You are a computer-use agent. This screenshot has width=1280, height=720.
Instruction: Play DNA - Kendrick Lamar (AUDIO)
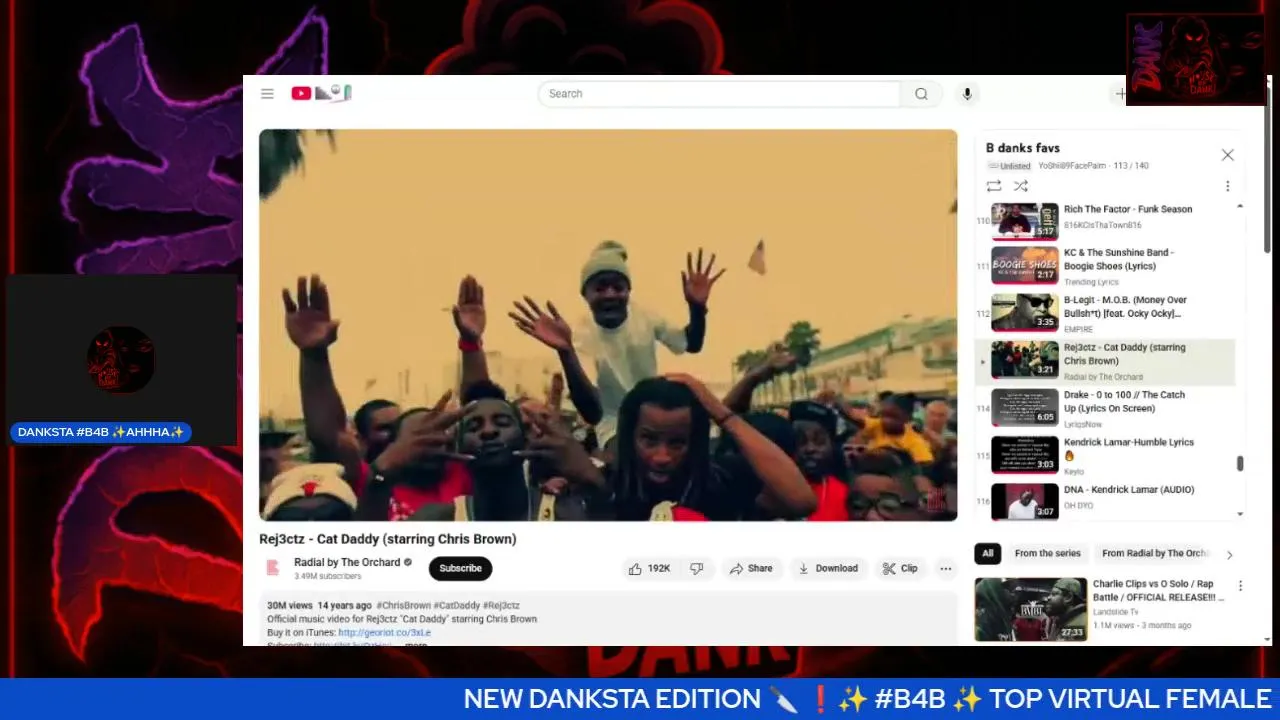coord(1105,500)
